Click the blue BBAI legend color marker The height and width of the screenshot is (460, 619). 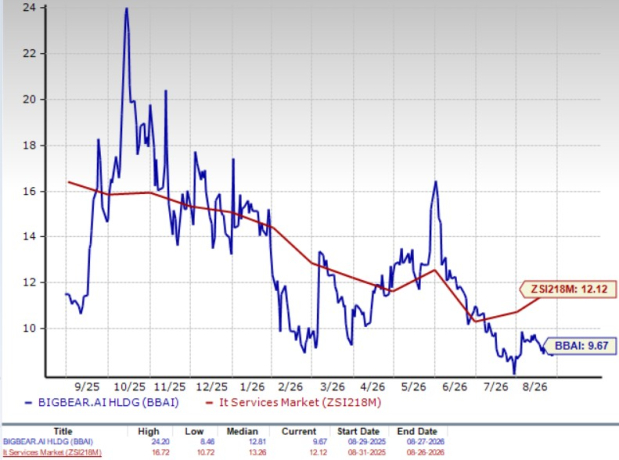(x=28, y=403)
